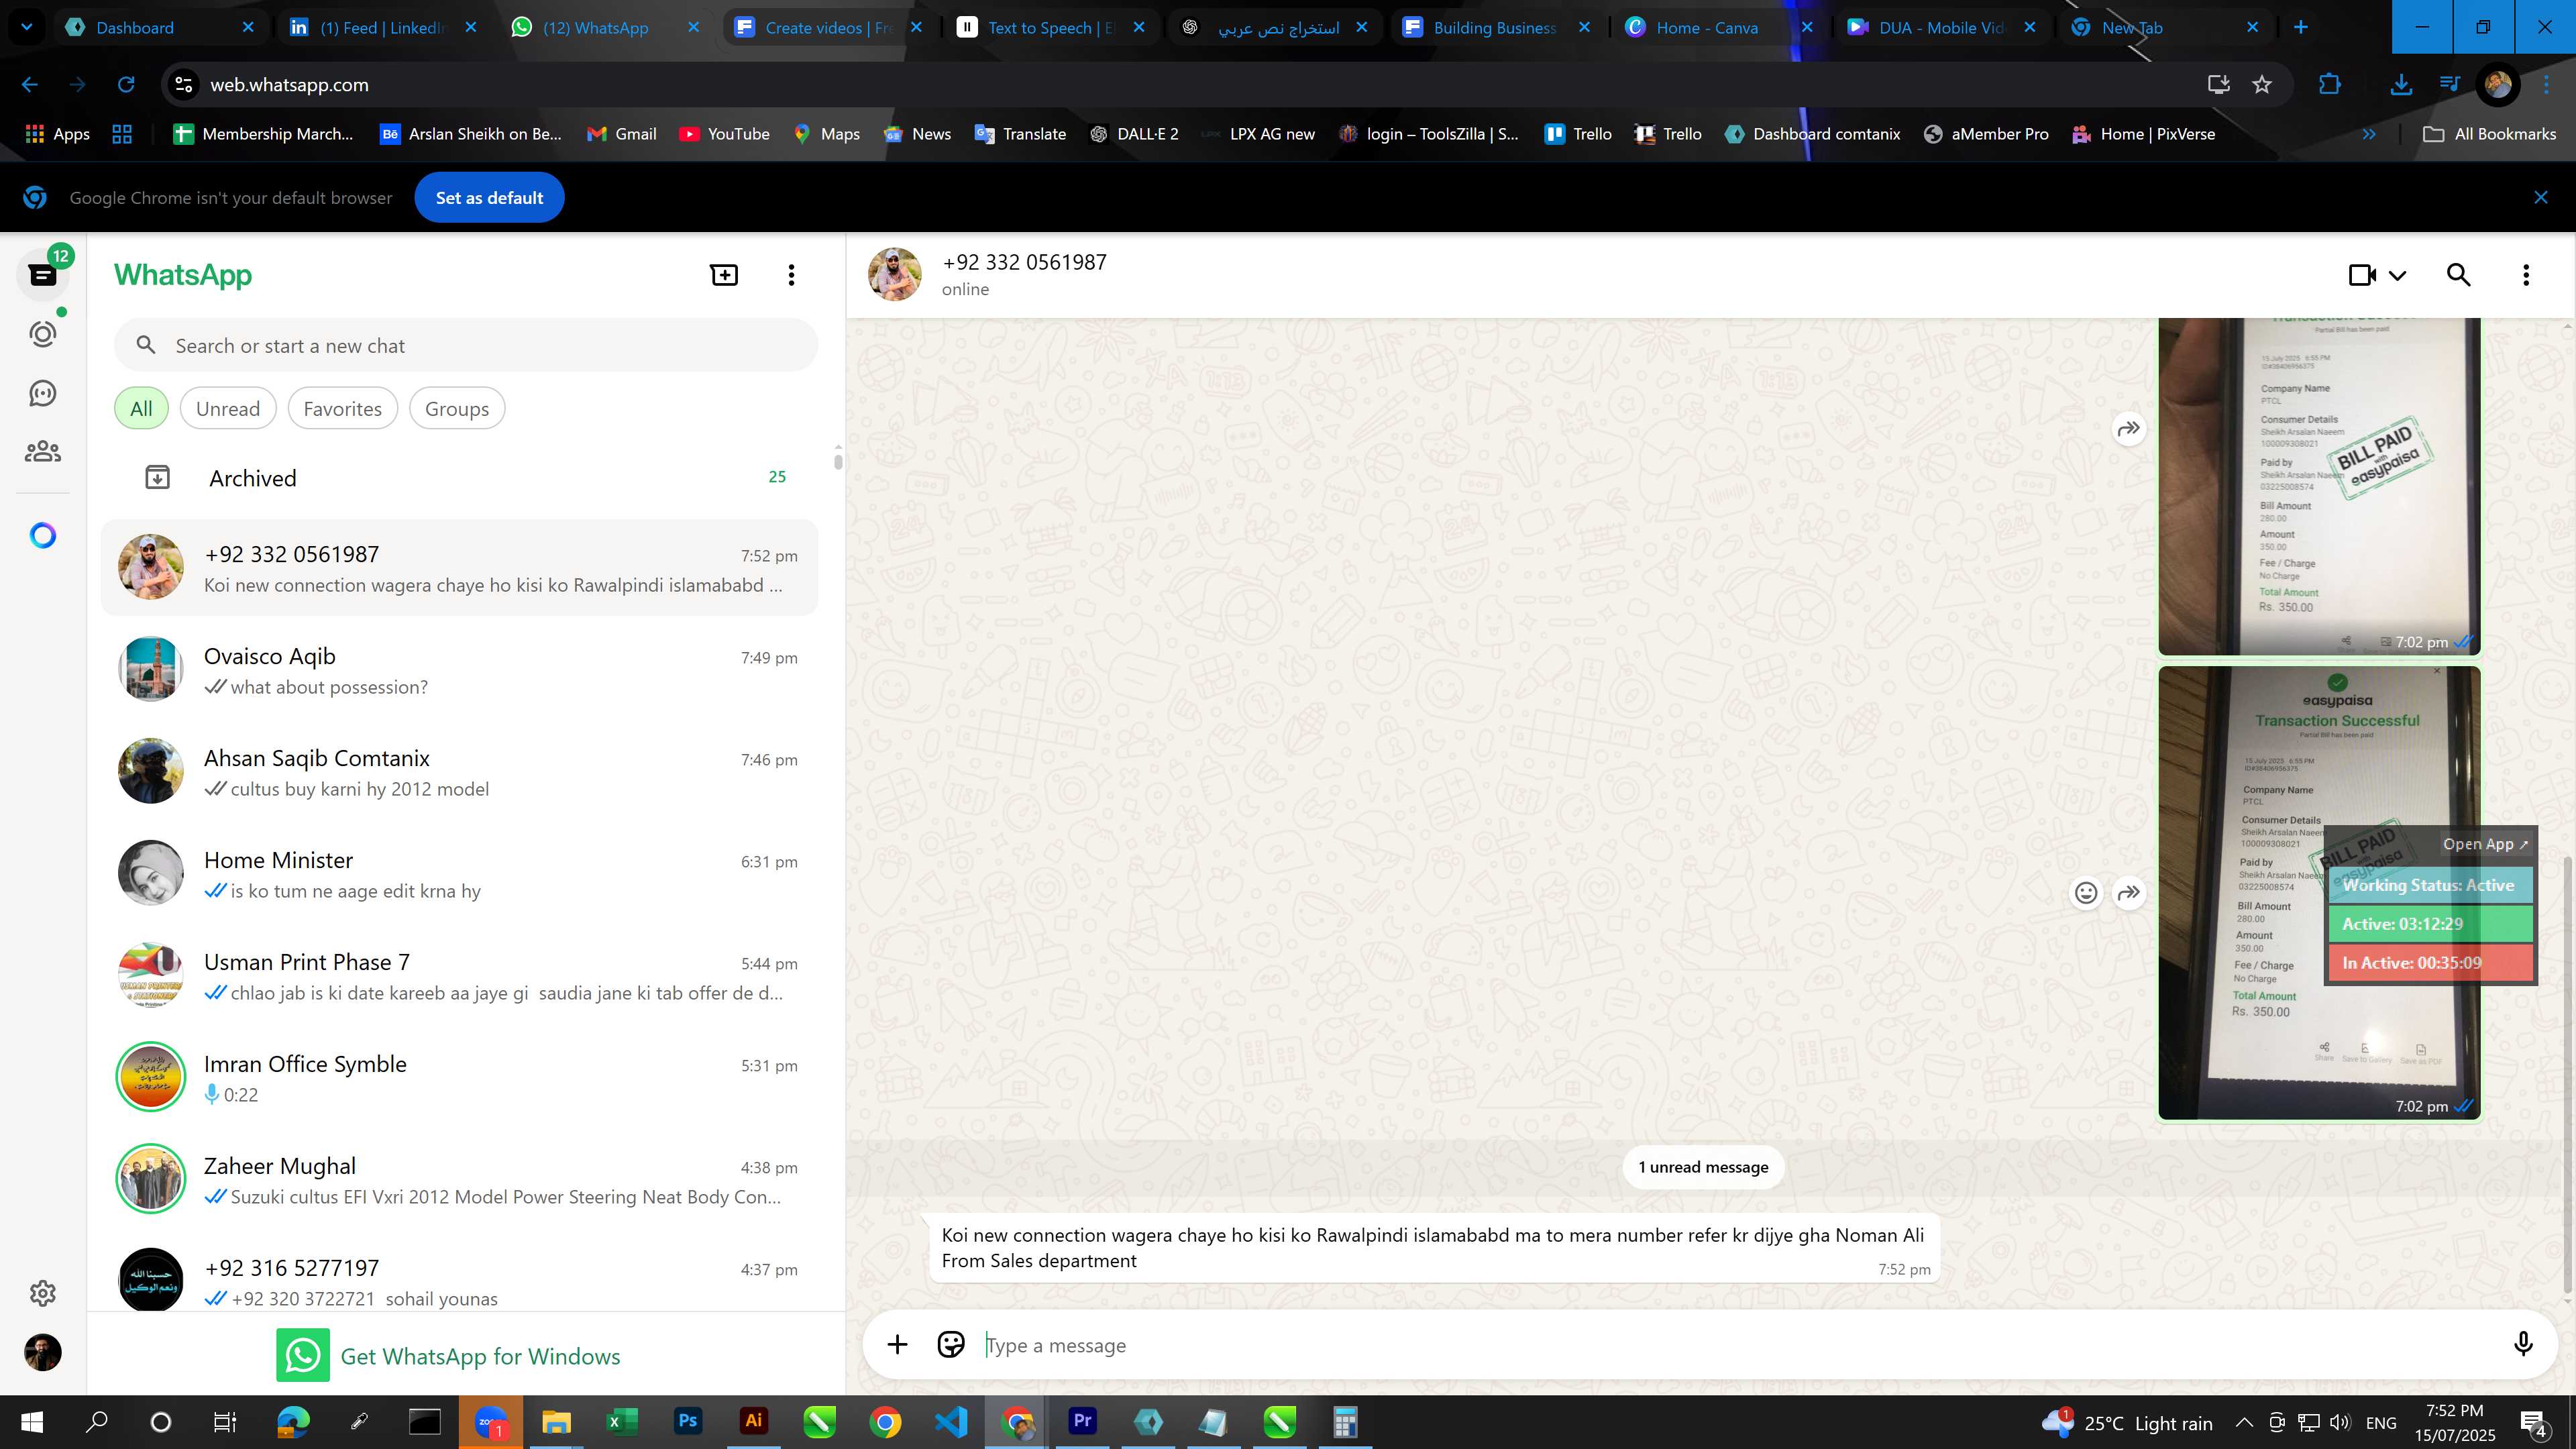Image resolution: width=2576 pixels, height=1449 pixels.
Task: Click the Search or start a new chat box
Action: click(466, 346)
